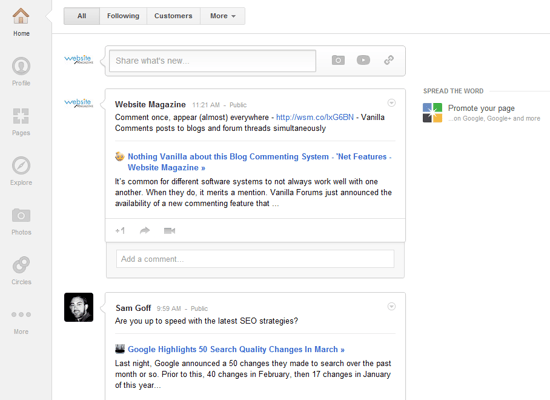Expand the More dropdown in stream filters
This screenshot has width=550, height=400.
click(x=223, y=16)
